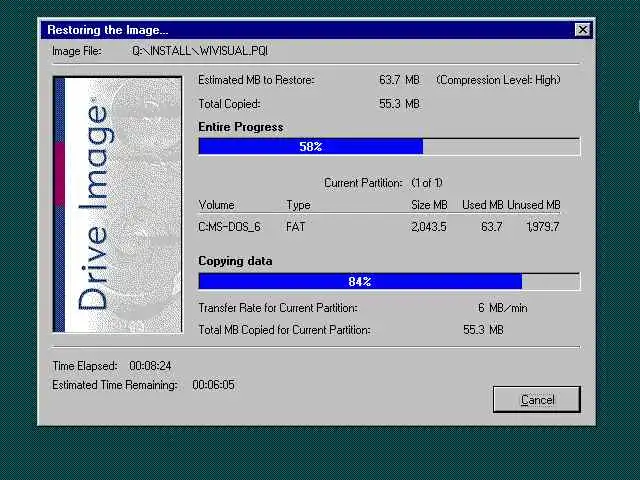Click the 'Estimated MB to Restore:' label

(256, 80)
